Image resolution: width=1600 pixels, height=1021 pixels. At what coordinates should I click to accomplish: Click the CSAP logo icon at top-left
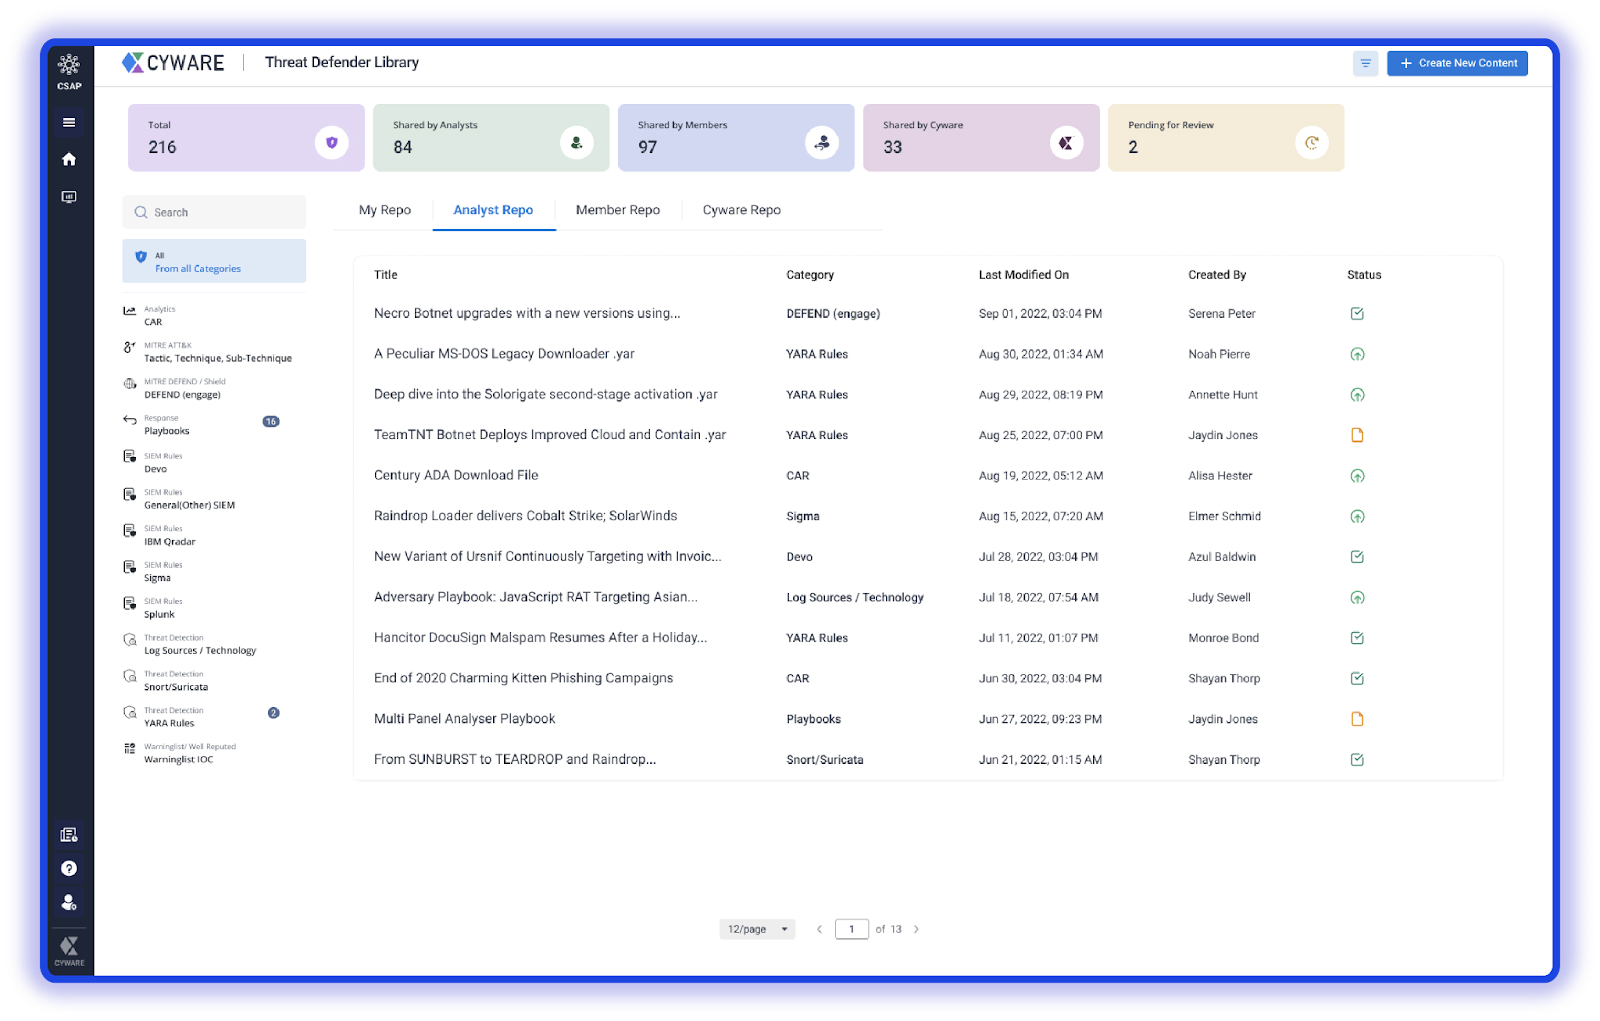pos(69,71)
